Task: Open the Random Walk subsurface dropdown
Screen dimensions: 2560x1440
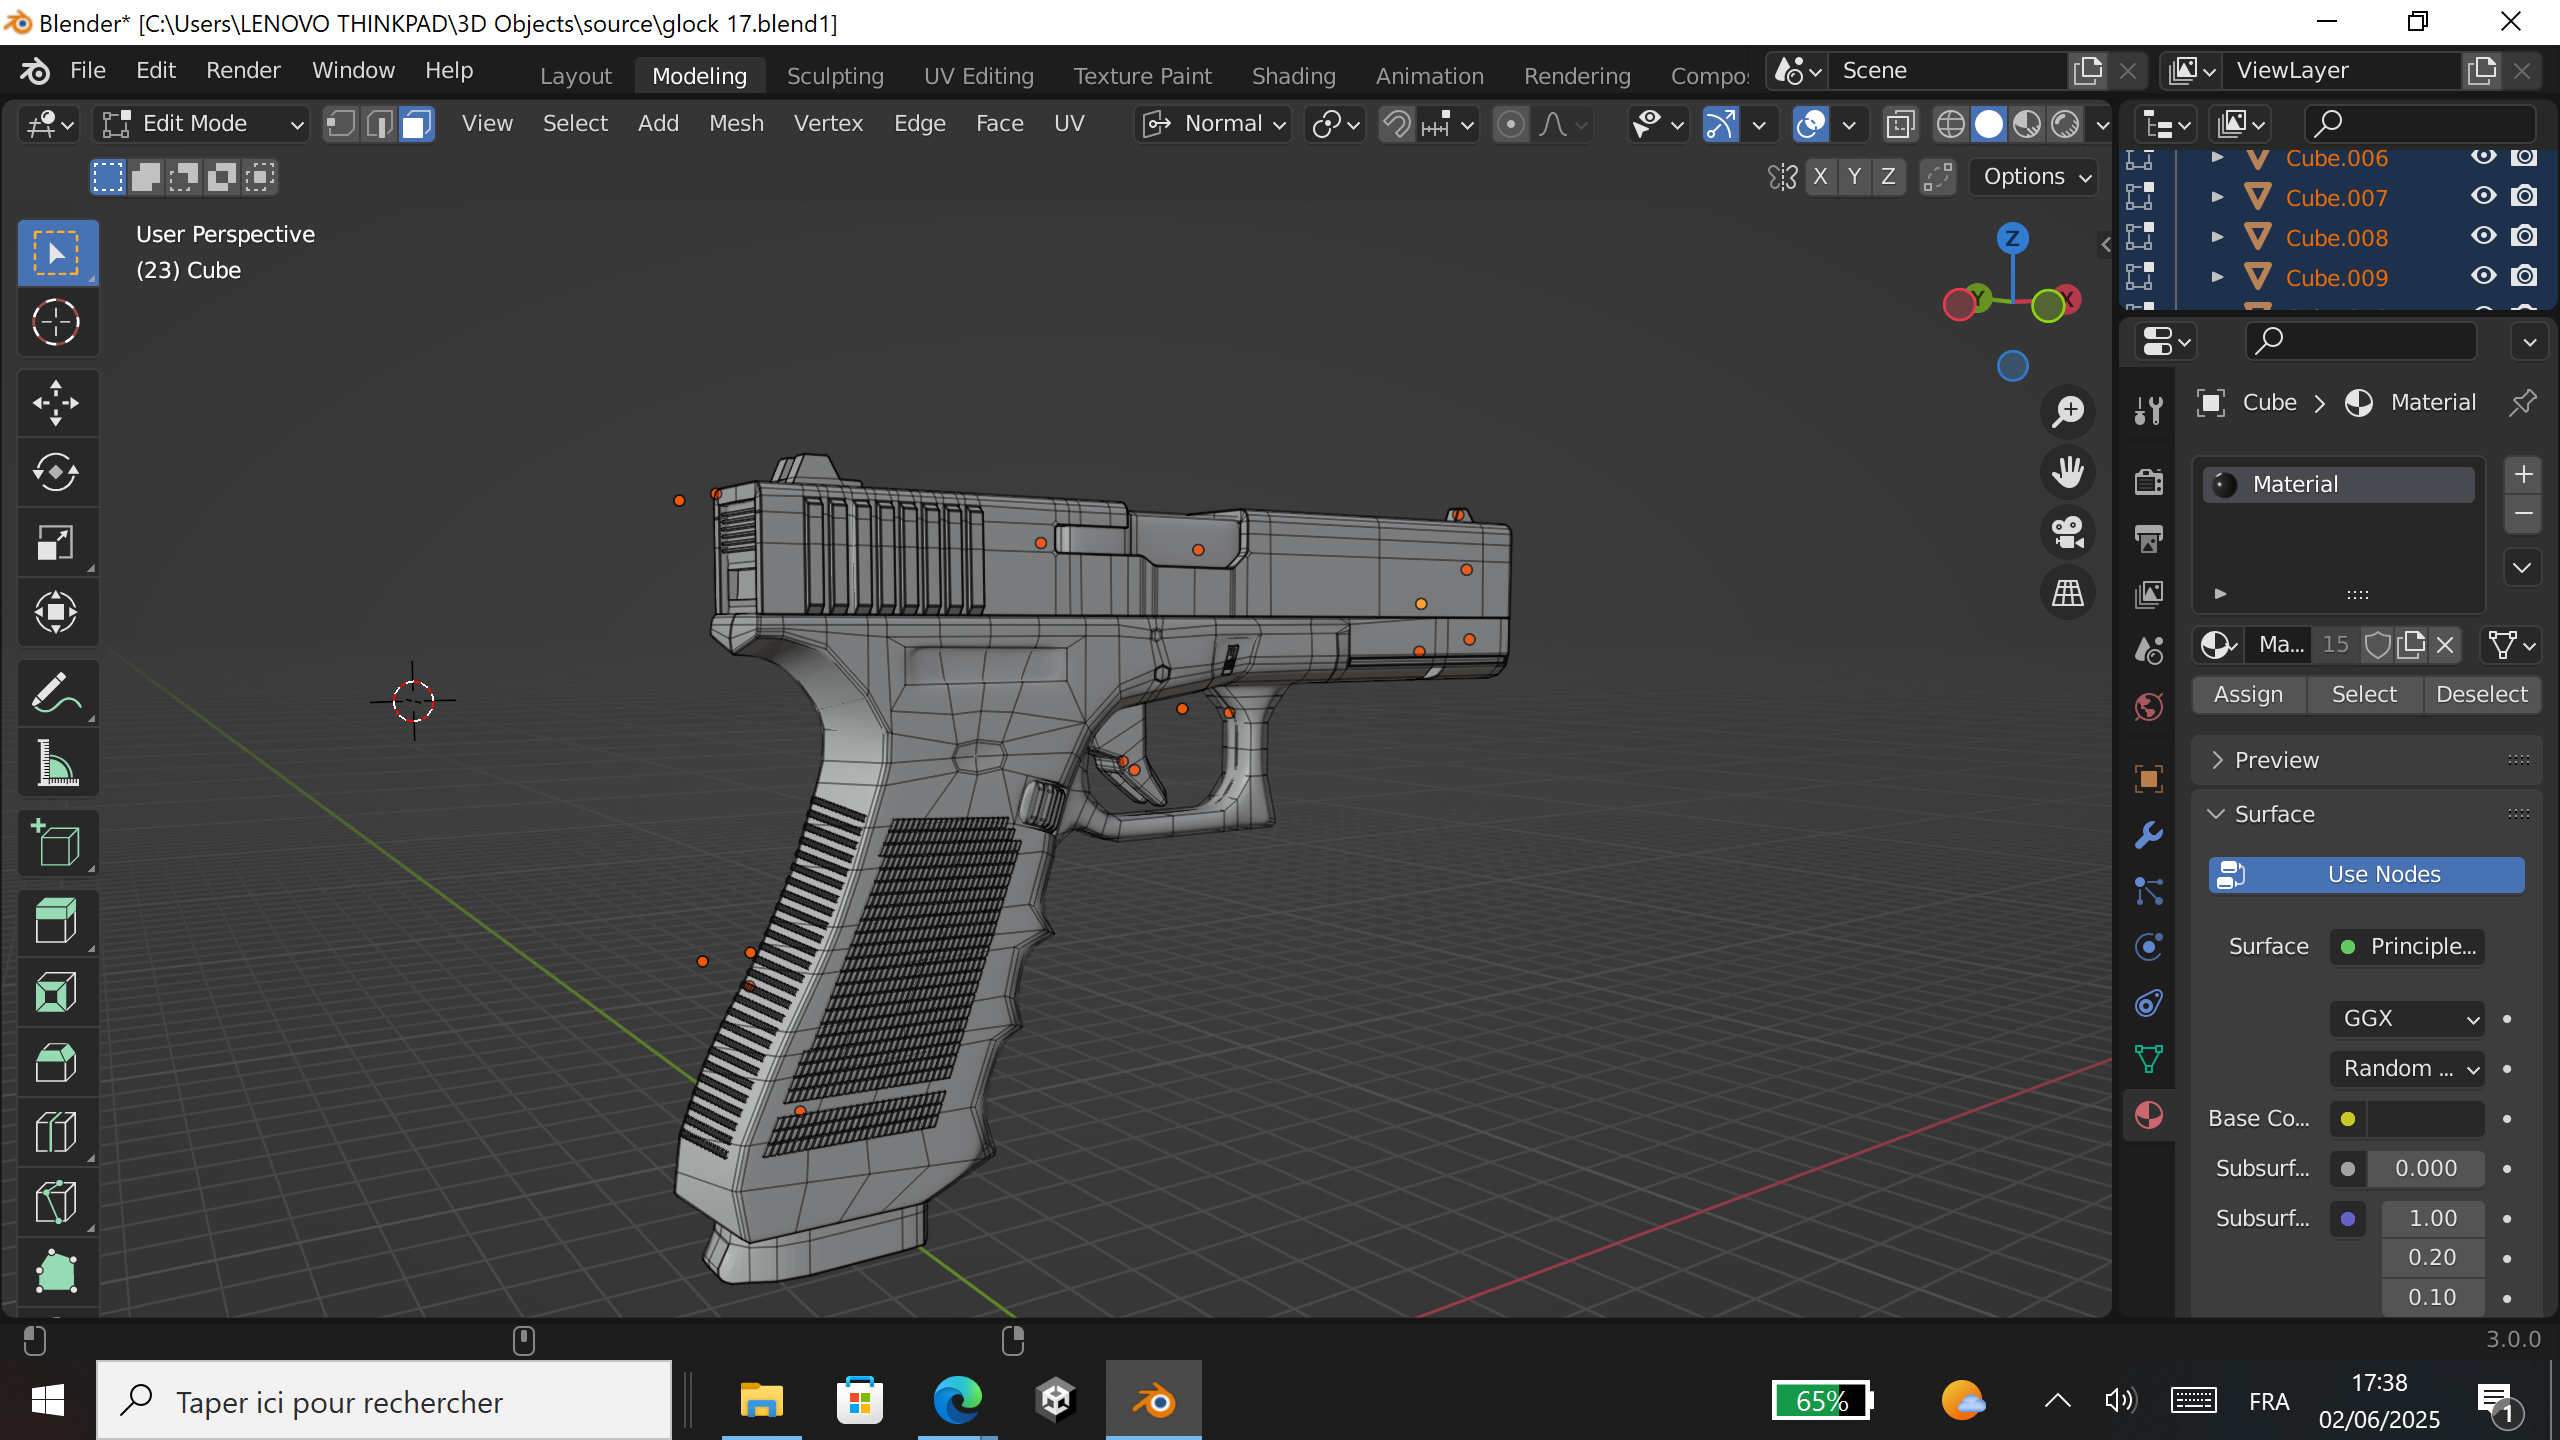Action: tap(2407, 1068)
